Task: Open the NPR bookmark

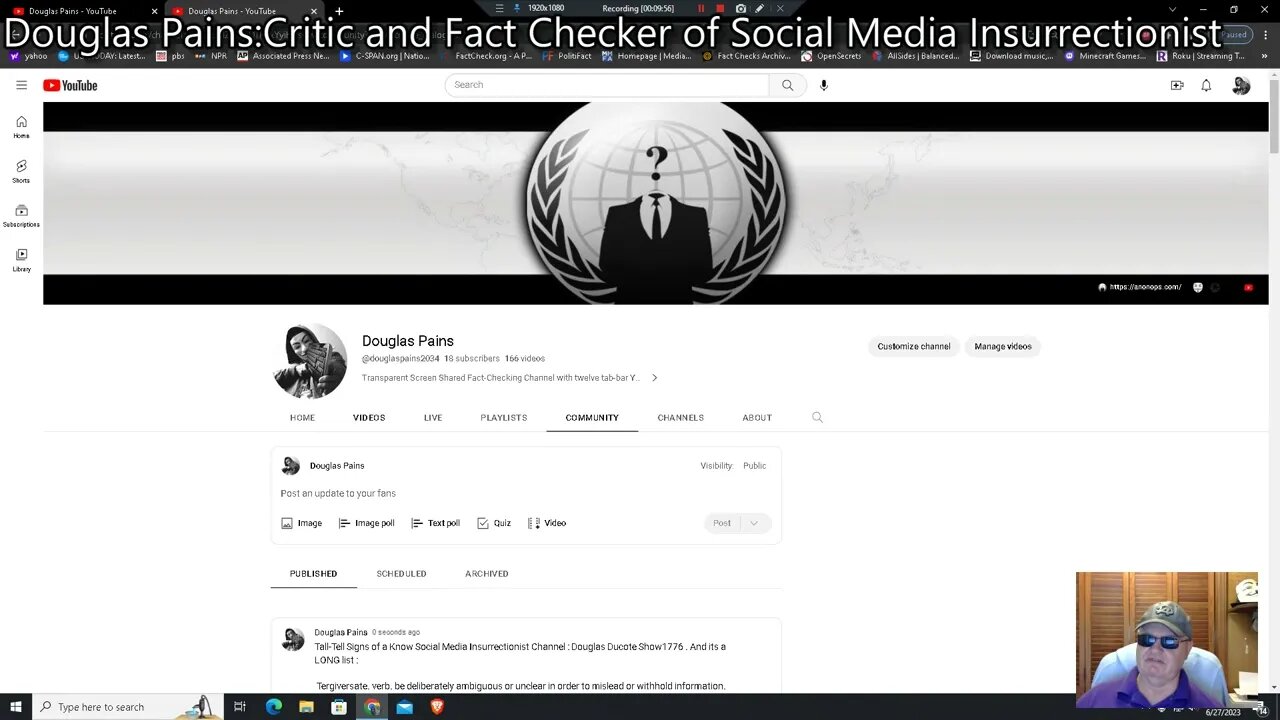Action: pyautogui.click(x=211, y=56)
